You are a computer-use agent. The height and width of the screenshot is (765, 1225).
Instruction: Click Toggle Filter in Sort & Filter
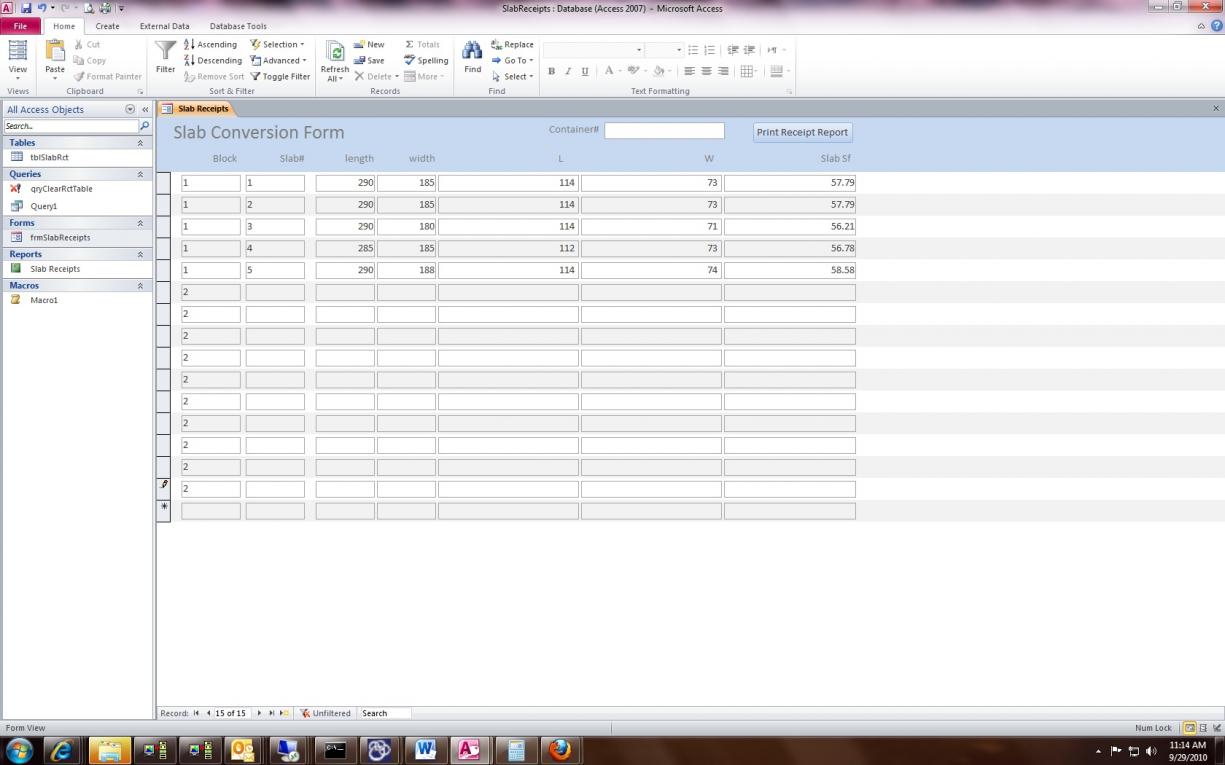[280, 76]
